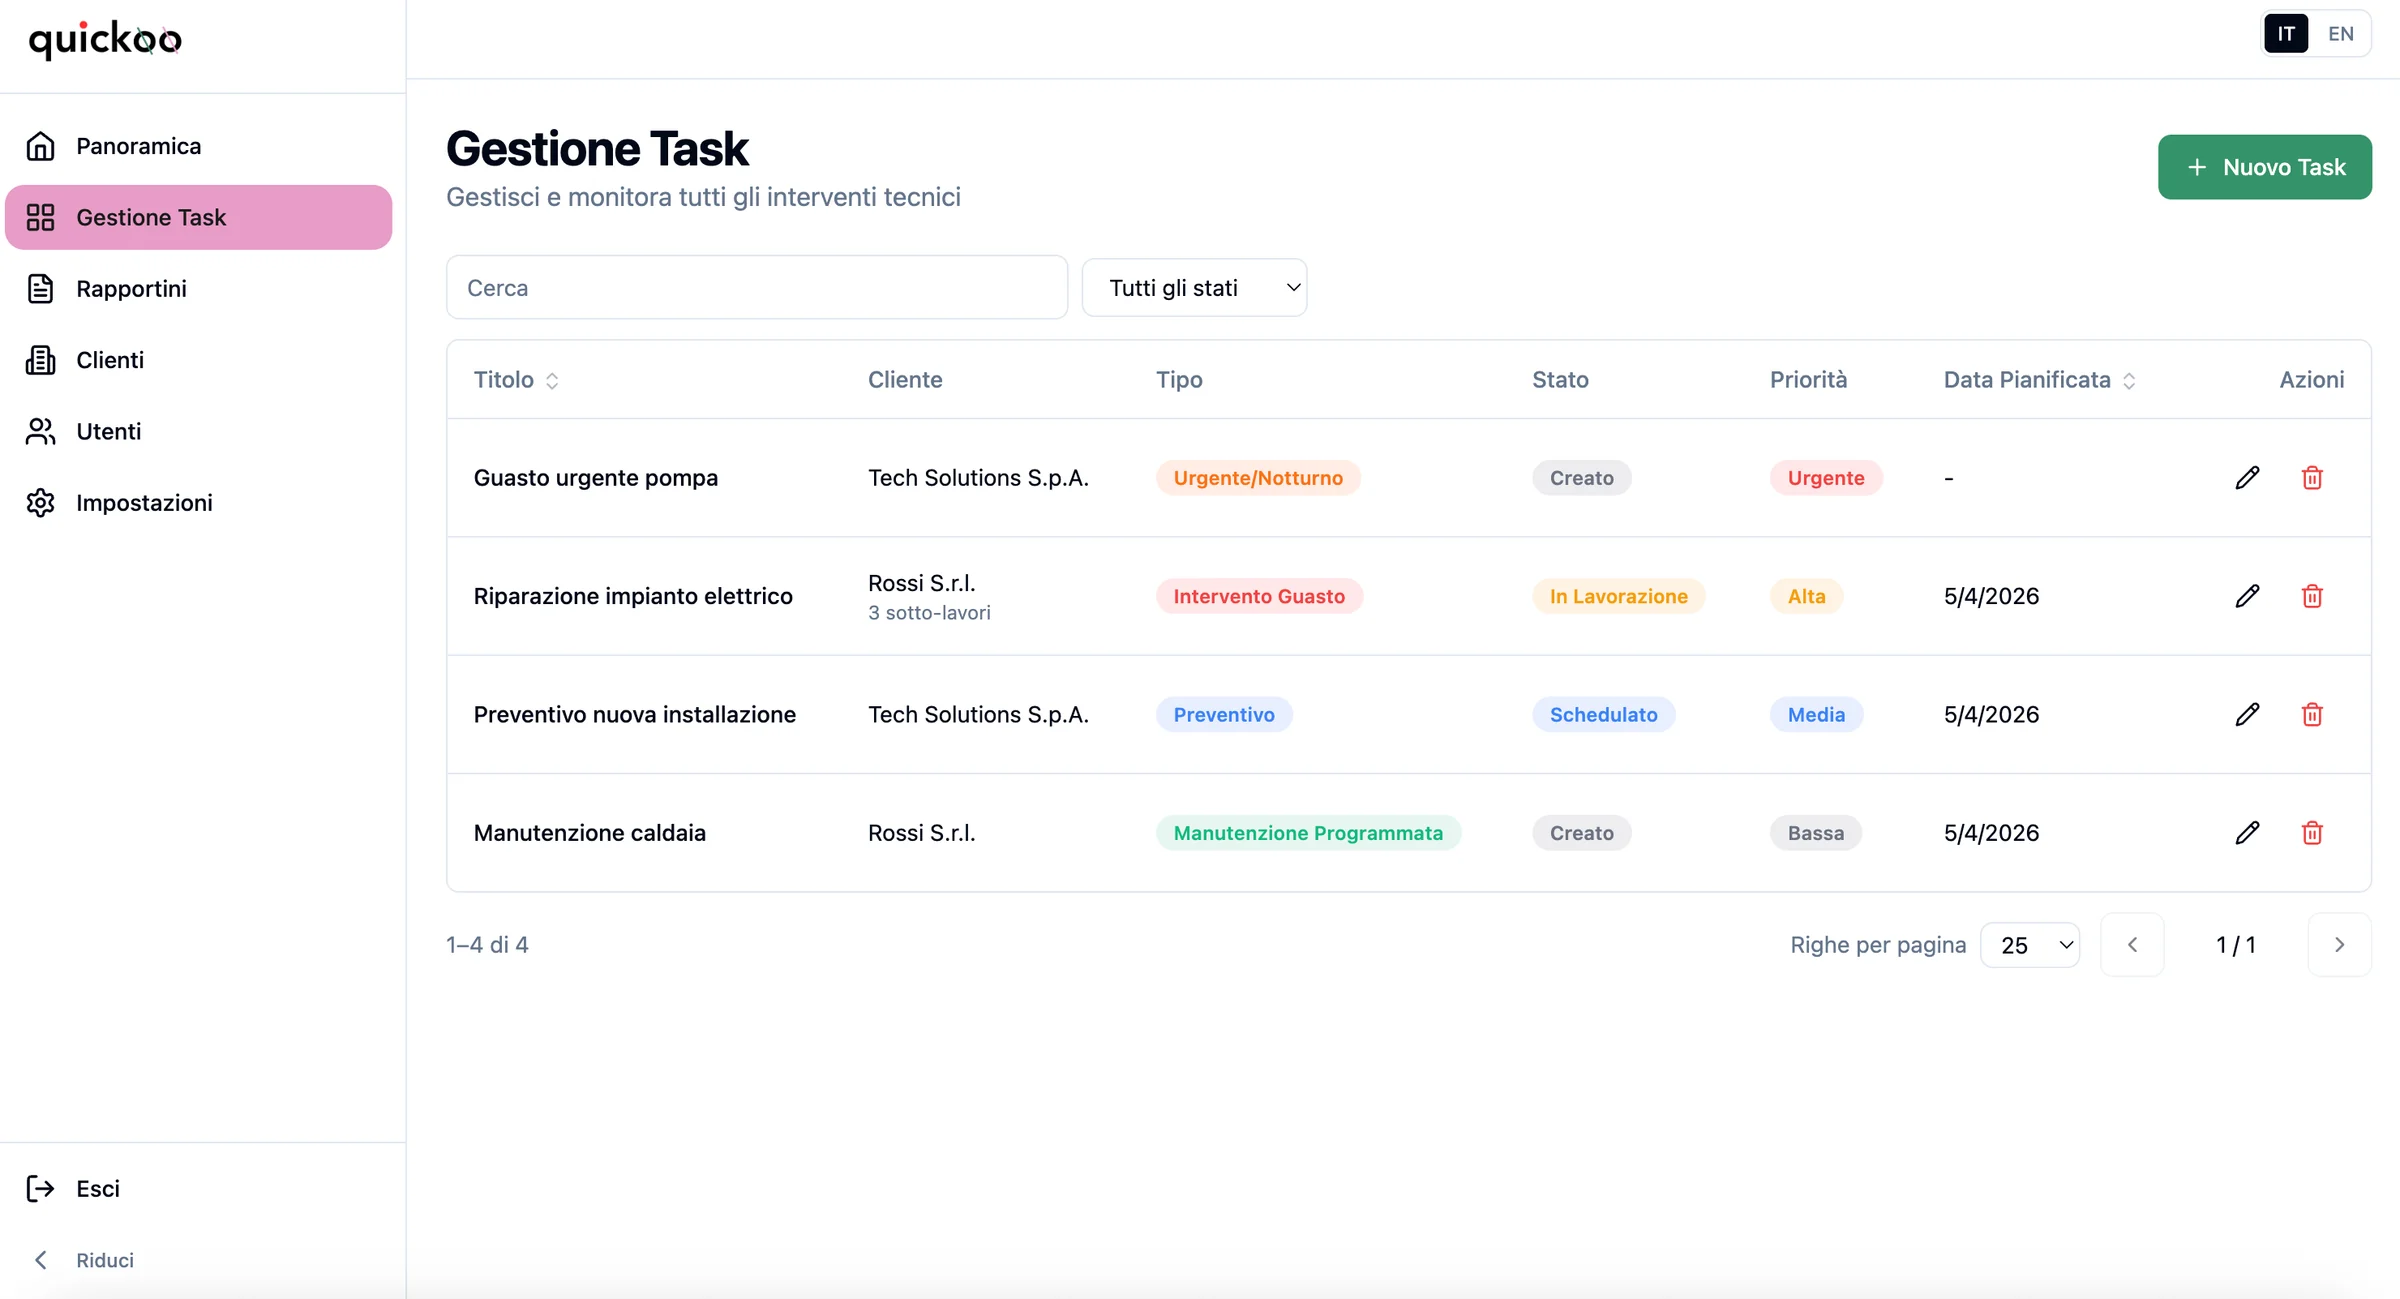Open Gestione Task in sidebar
Viewport: 2400px width, 1299px height.
(x=198, y=217)
